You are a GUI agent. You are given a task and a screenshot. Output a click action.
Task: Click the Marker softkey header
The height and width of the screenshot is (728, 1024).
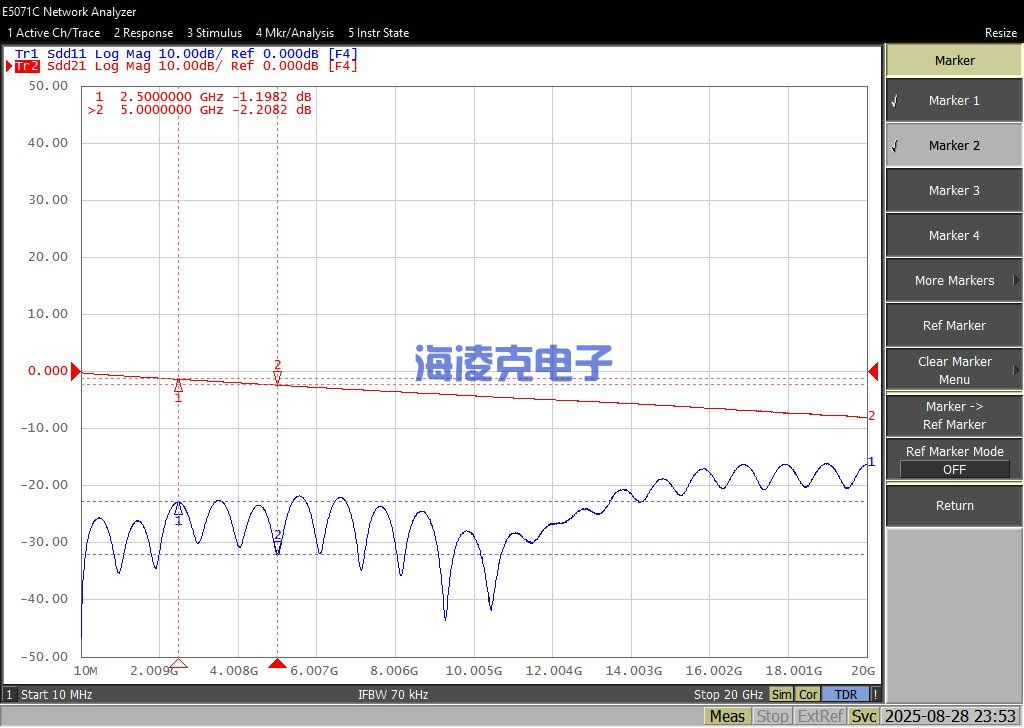click(x=954, y=61)
